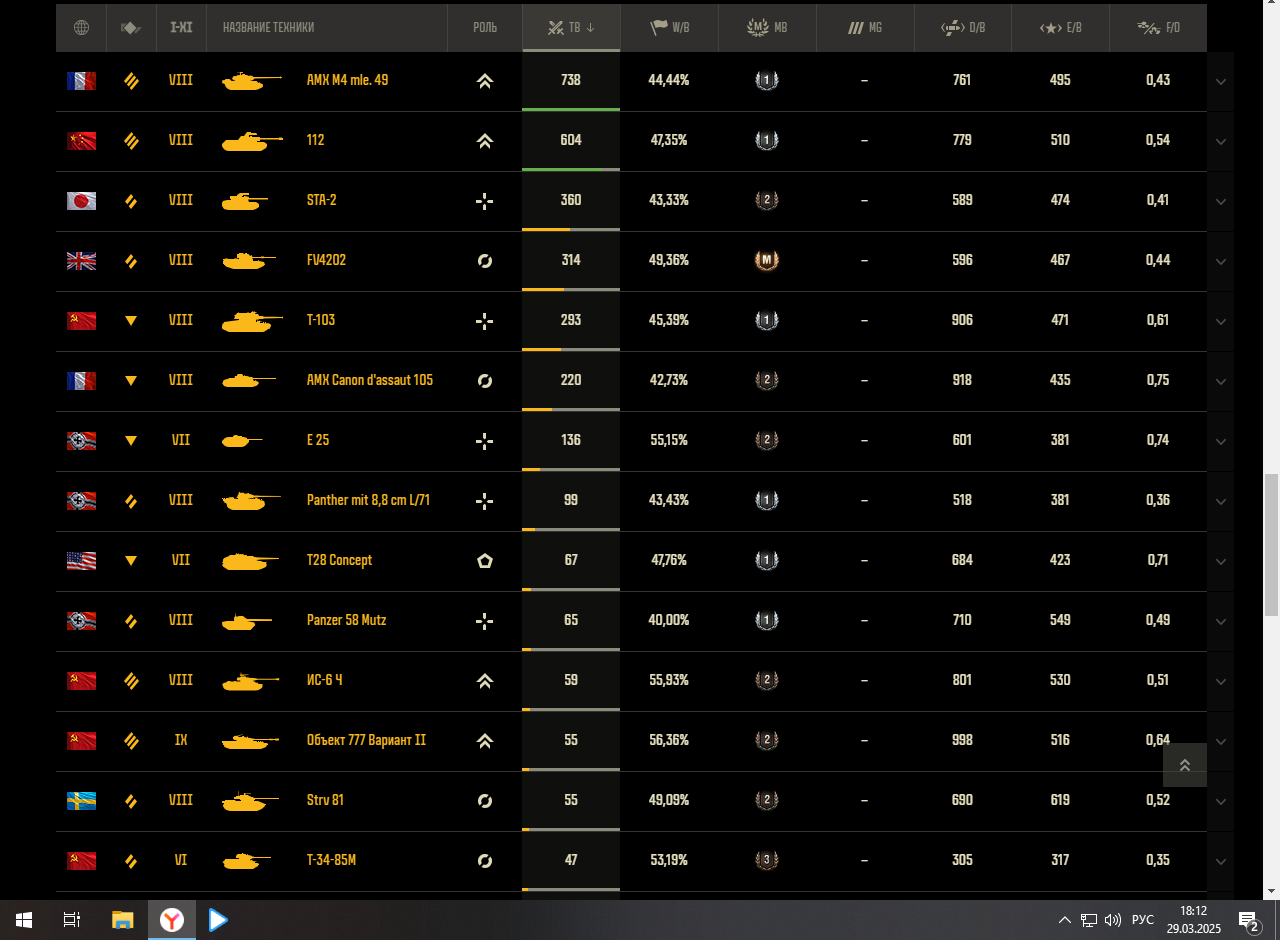Expand details for T-103 row
The image size is (1280, 940).
pos(1221,321)
